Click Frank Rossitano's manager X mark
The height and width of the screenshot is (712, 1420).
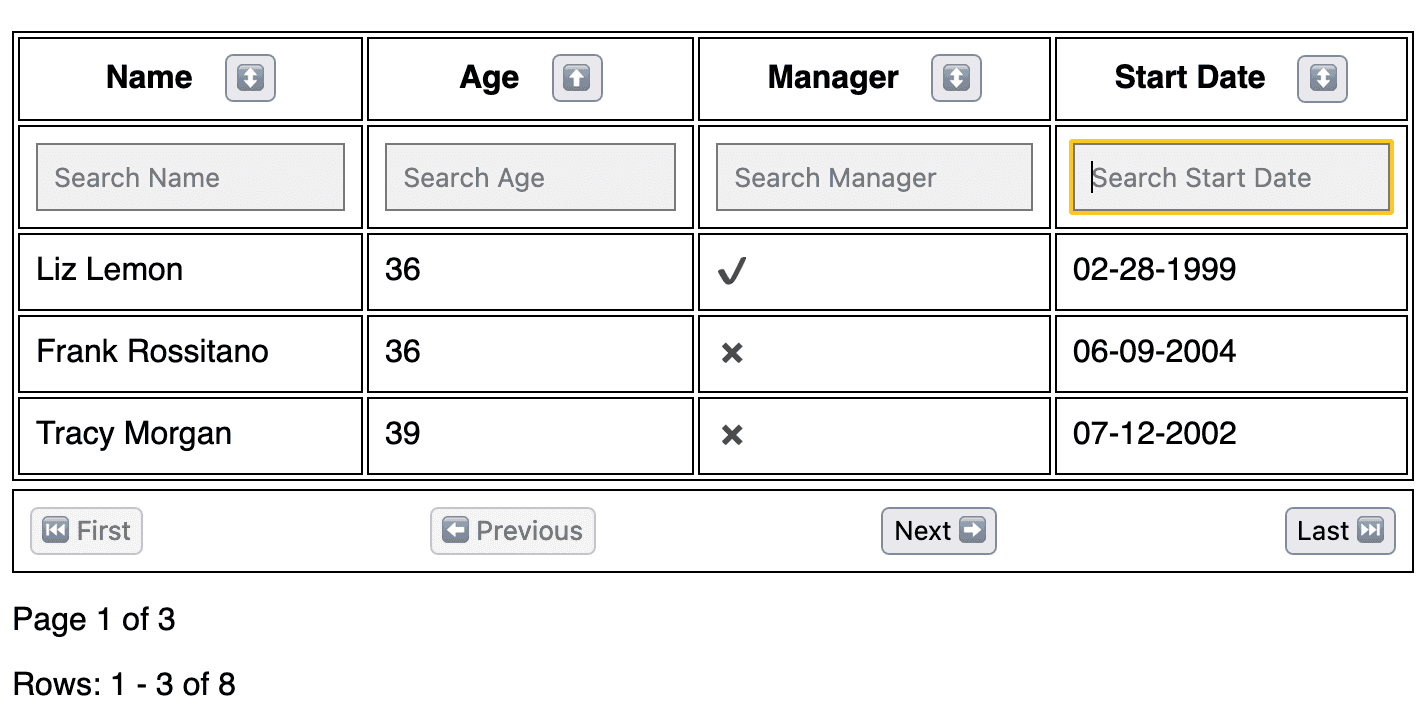pos(730,353)
